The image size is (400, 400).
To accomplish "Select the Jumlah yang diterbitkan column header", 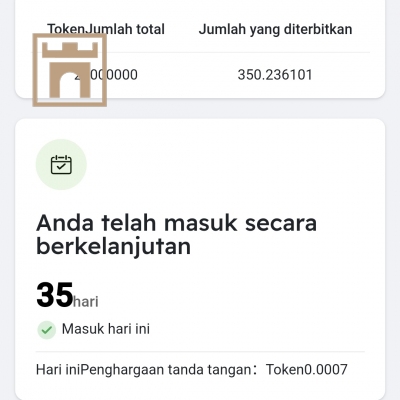I will point(275,29).
